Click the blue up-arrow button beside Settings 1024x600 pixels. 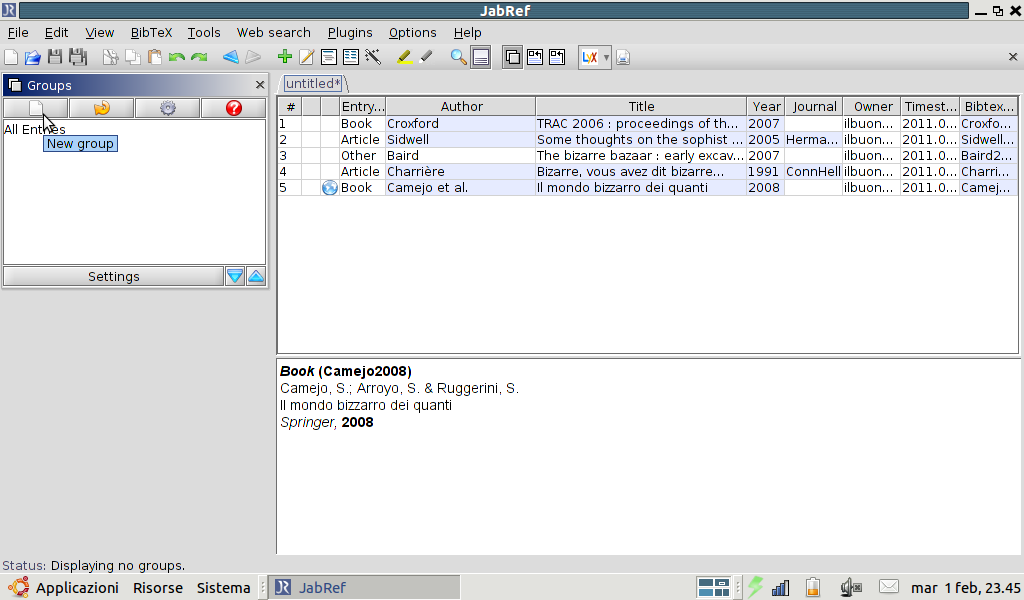[256, 276]
